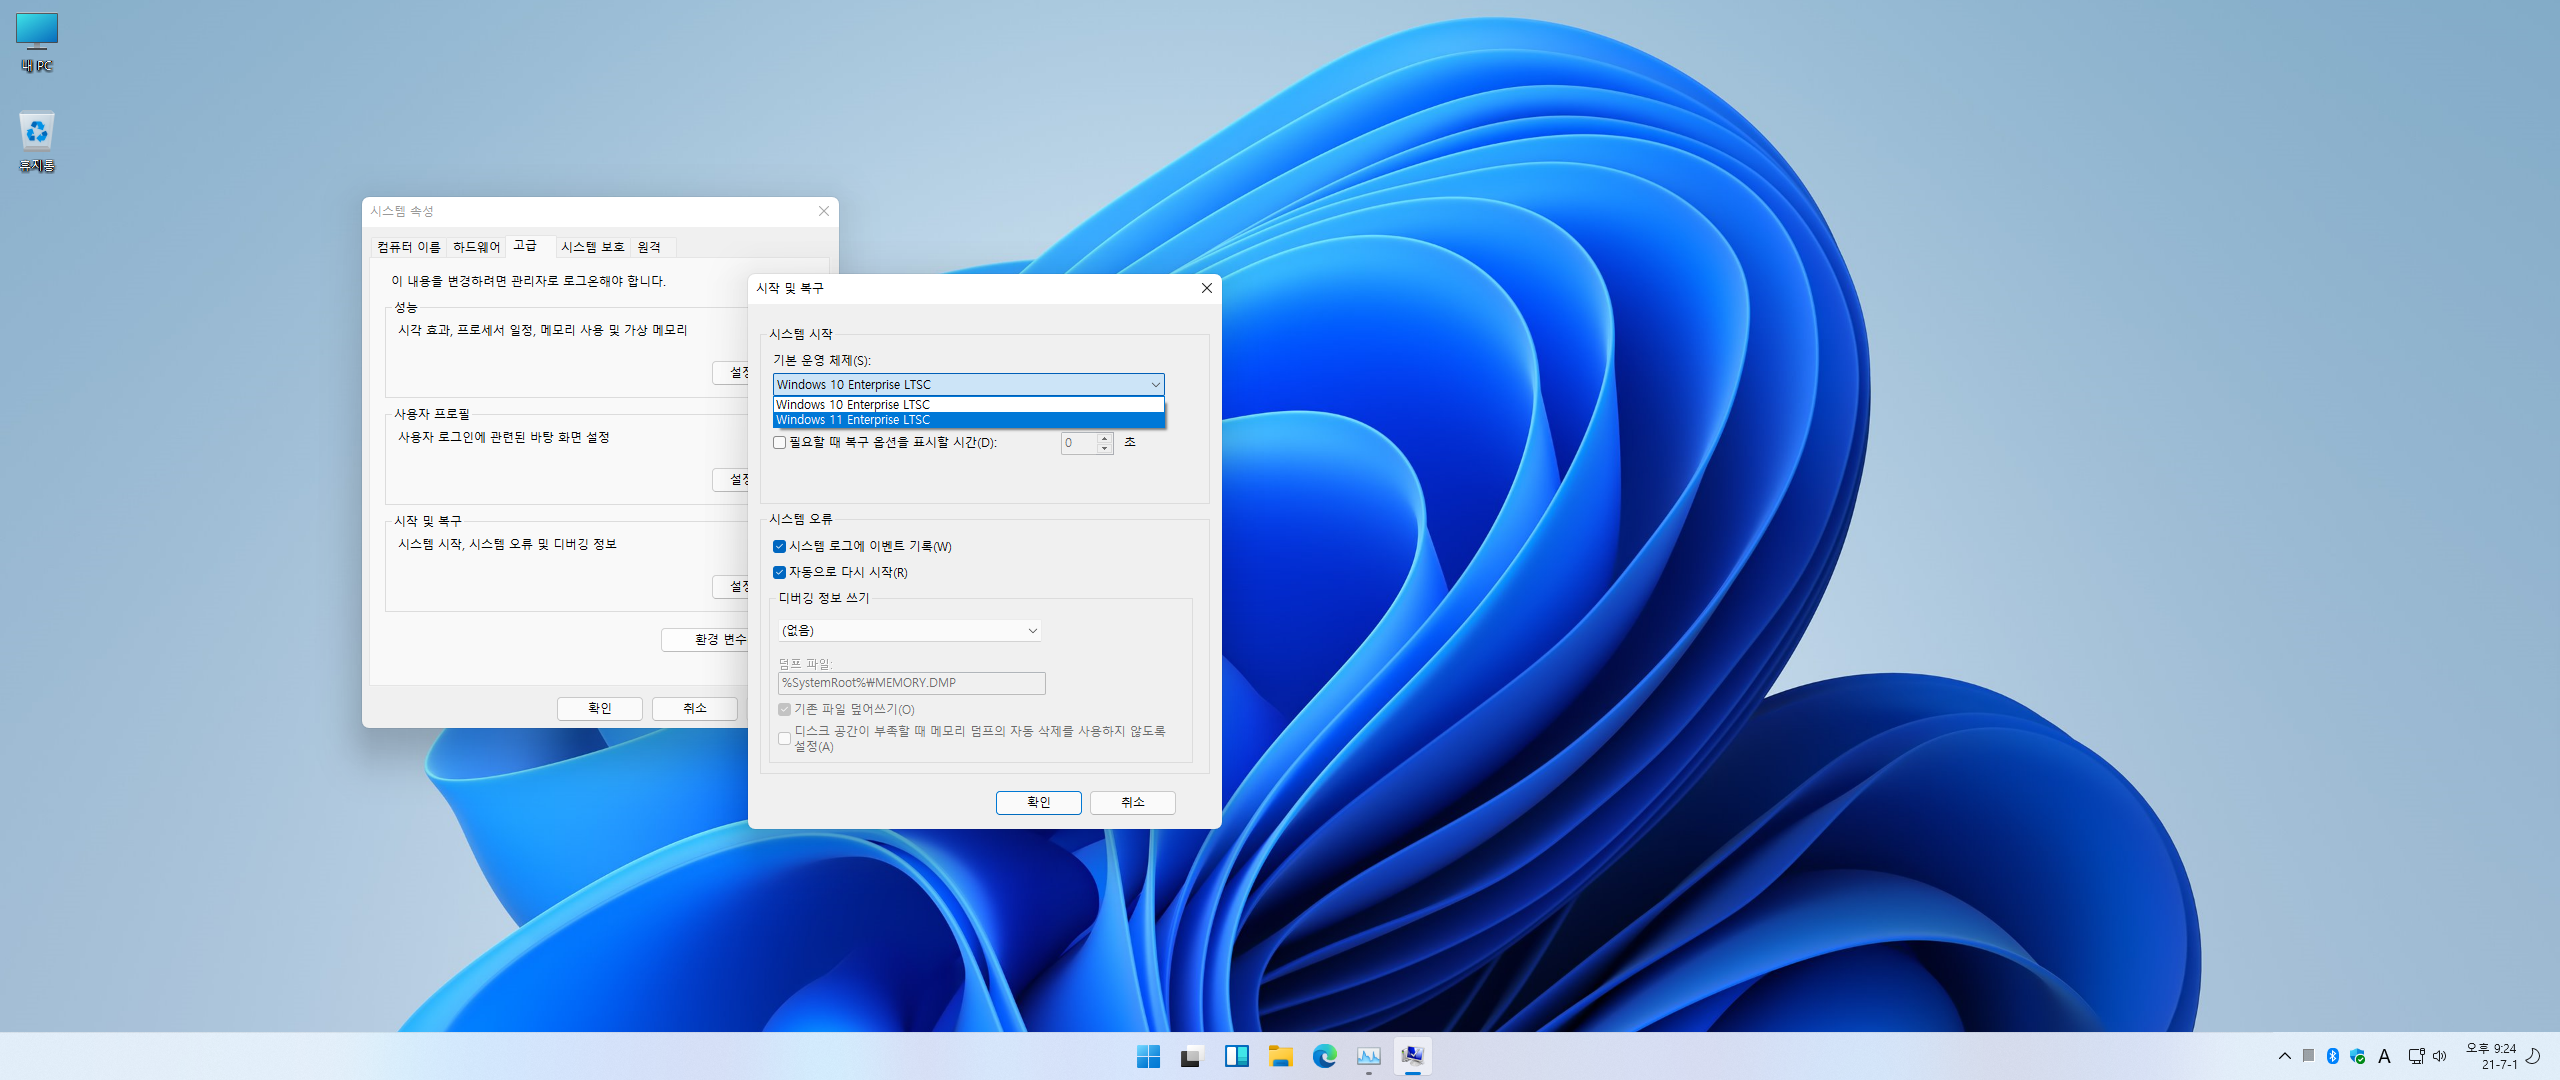
Task: Confirm 시작 및 복구 with 확인
Action: pyautogui.click(x=1038, y=803)
